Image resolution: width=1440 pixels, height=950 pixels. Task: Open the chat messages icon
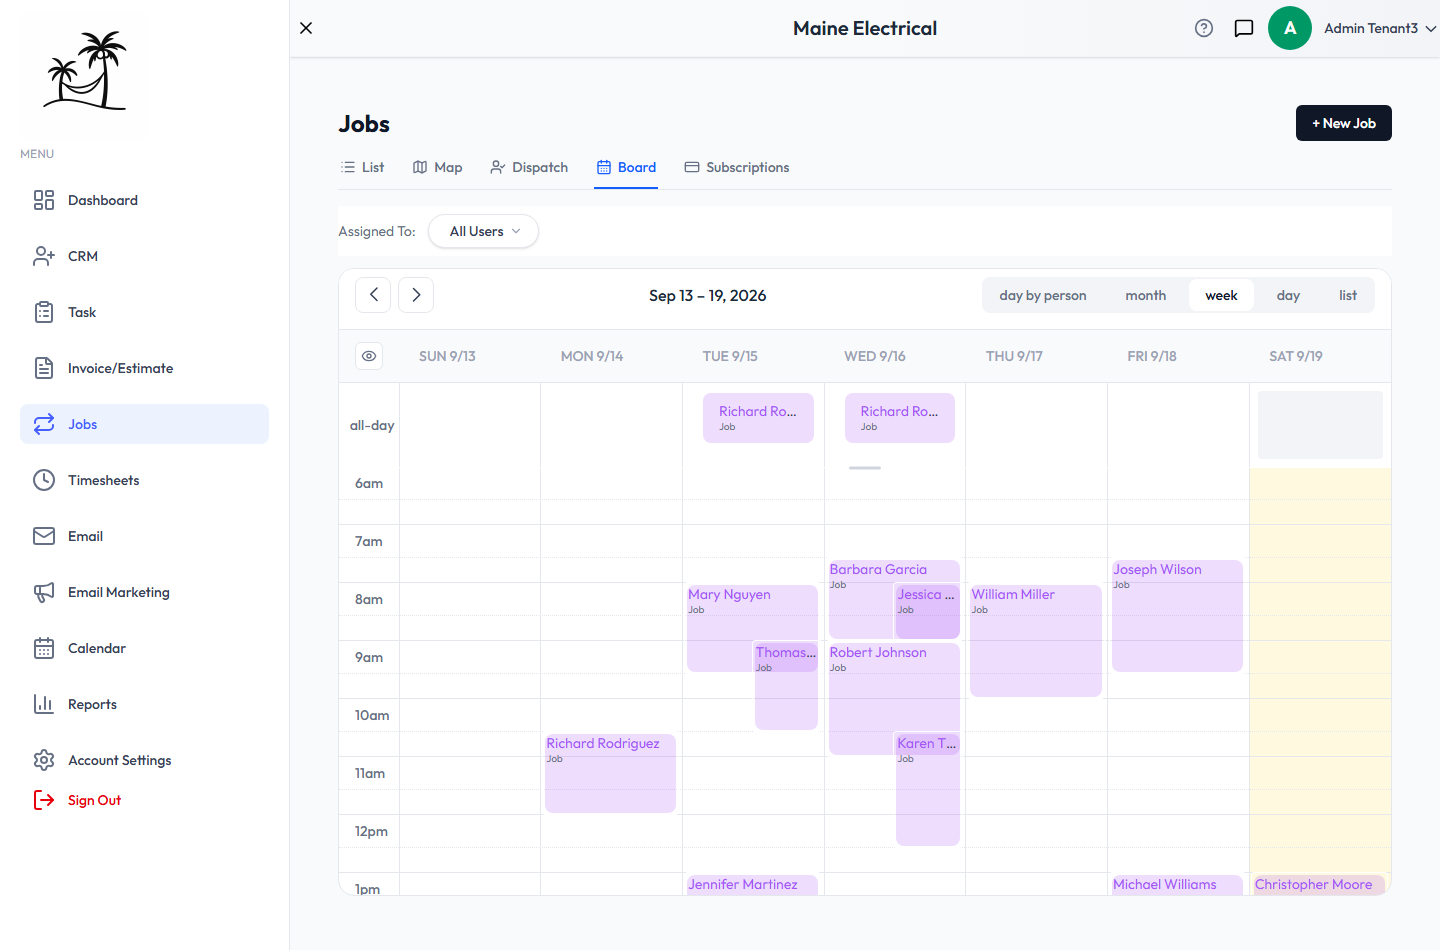[x=1244, y=28]
